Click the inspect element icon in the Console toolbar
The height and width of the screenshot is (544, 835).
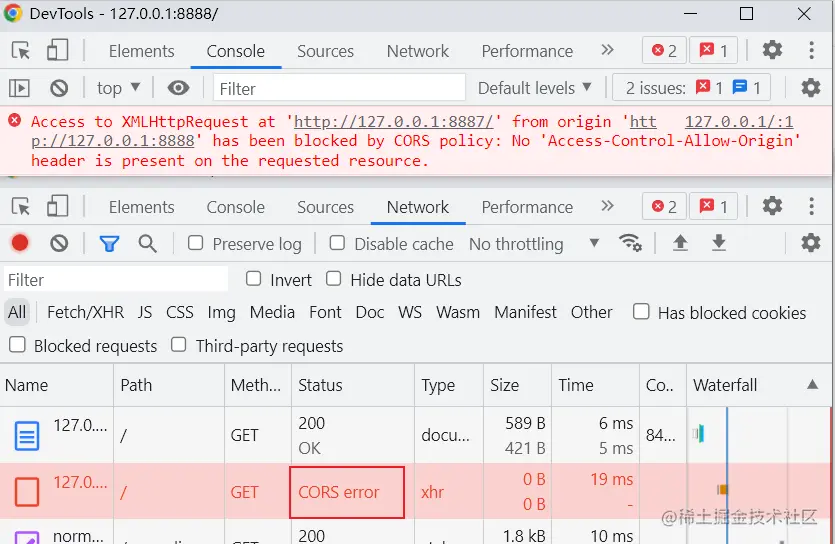[x=21, y=51]
